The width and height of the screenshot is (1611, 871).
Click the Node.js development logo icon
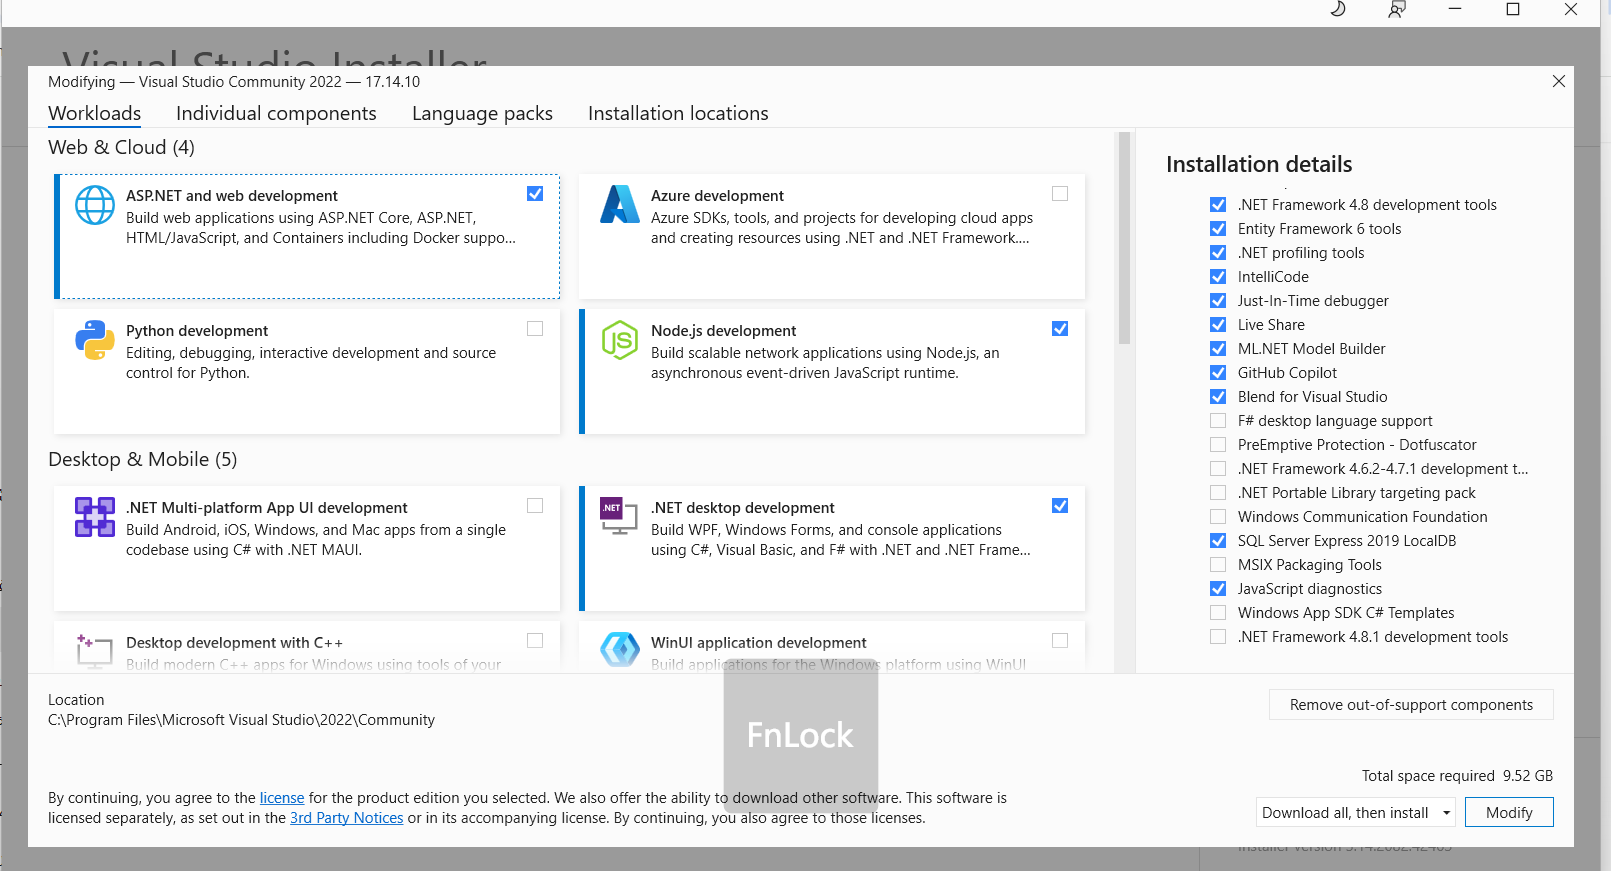[620, 340]
